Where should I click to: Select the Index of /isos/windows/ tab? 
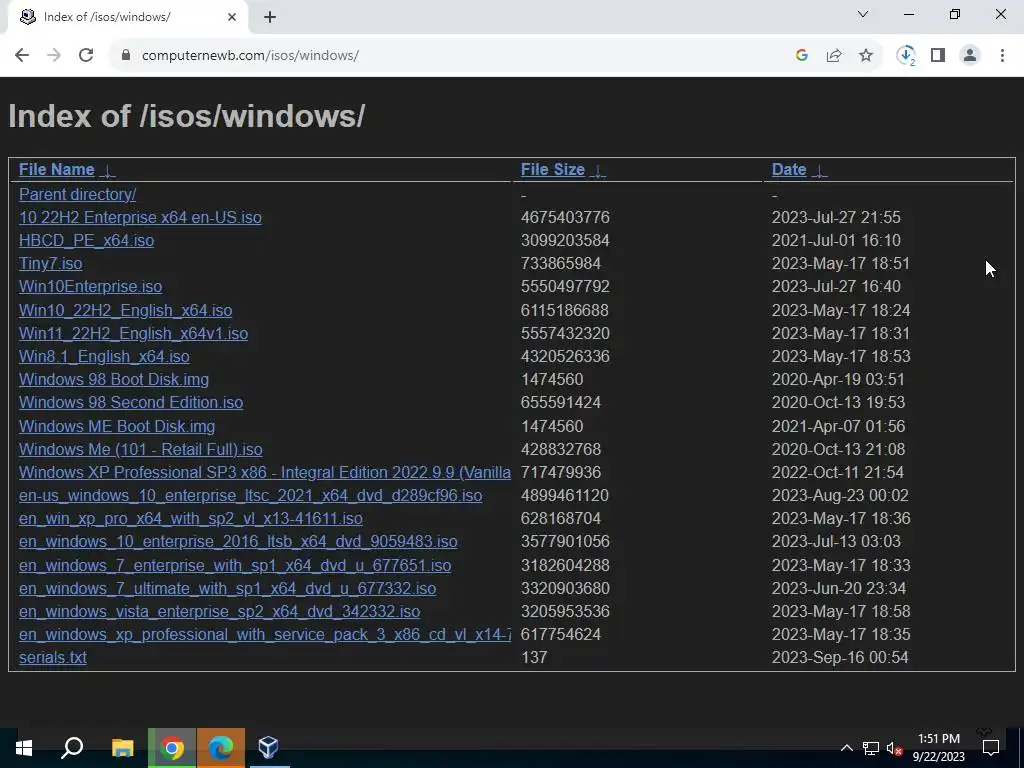[x=127, y=17]
